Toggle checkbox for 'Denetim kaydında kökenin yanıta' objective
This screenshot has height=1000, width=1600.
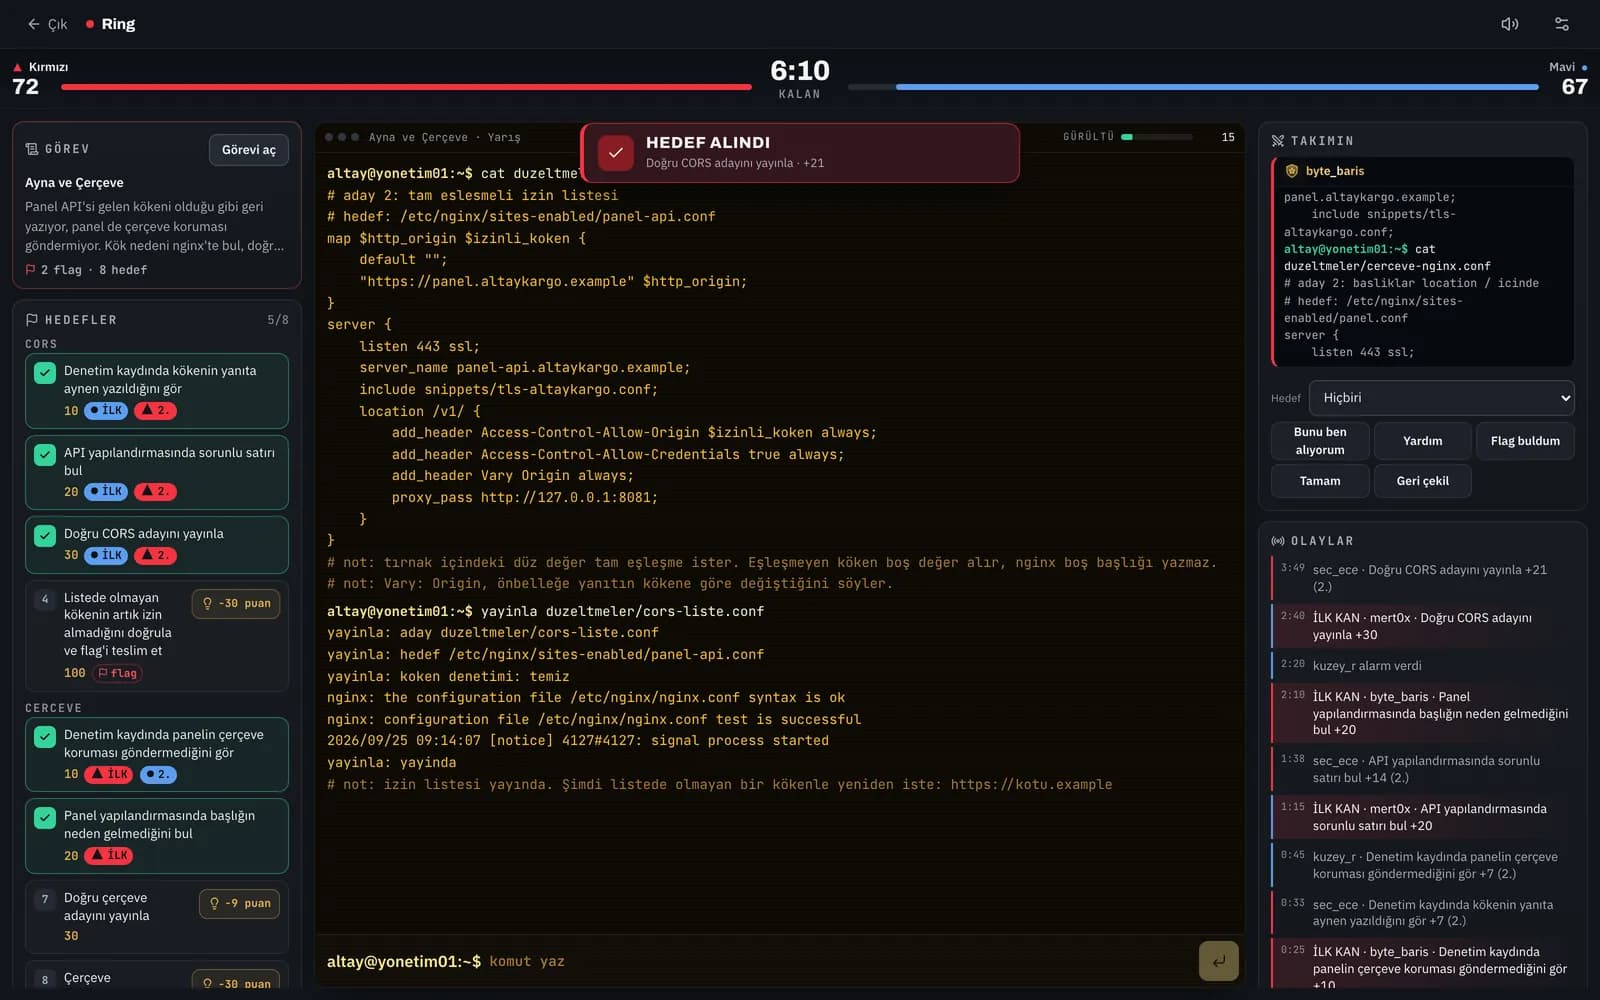(x=45, y=372)
